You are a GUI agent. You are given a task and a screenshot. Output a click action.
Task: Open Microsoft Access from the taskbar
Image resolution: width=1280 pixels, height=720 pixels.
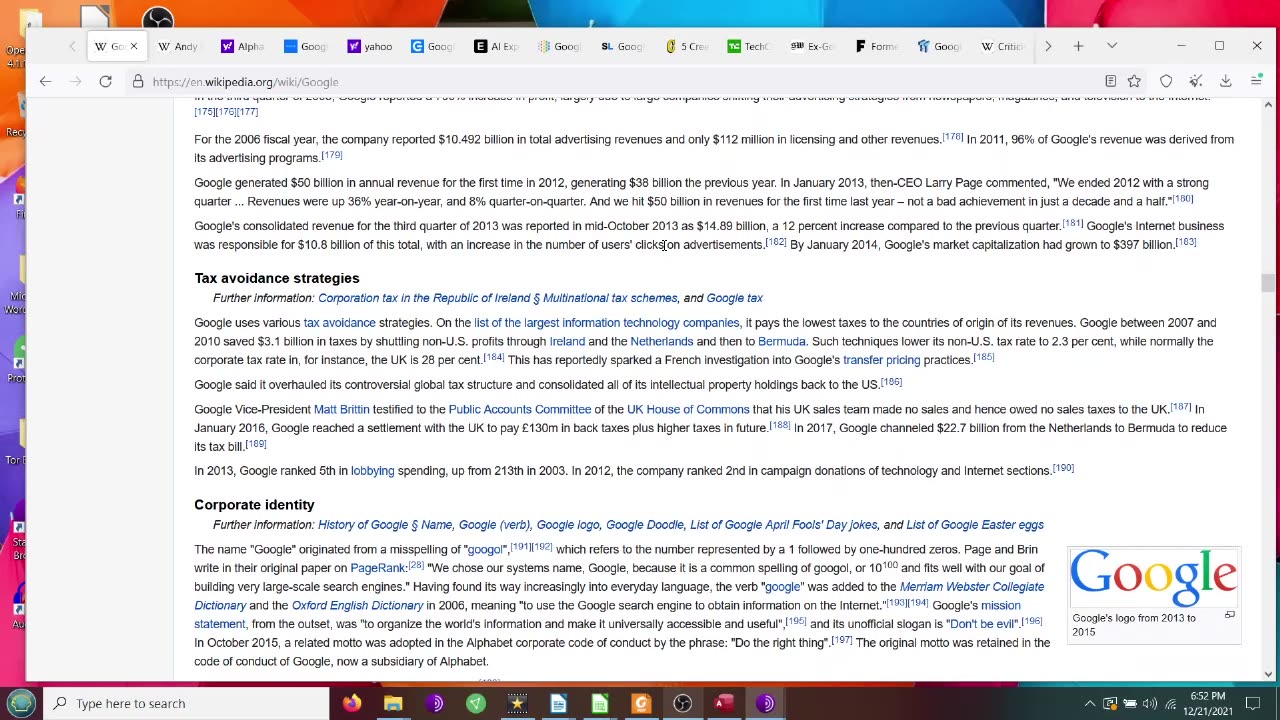click(723, 703)
